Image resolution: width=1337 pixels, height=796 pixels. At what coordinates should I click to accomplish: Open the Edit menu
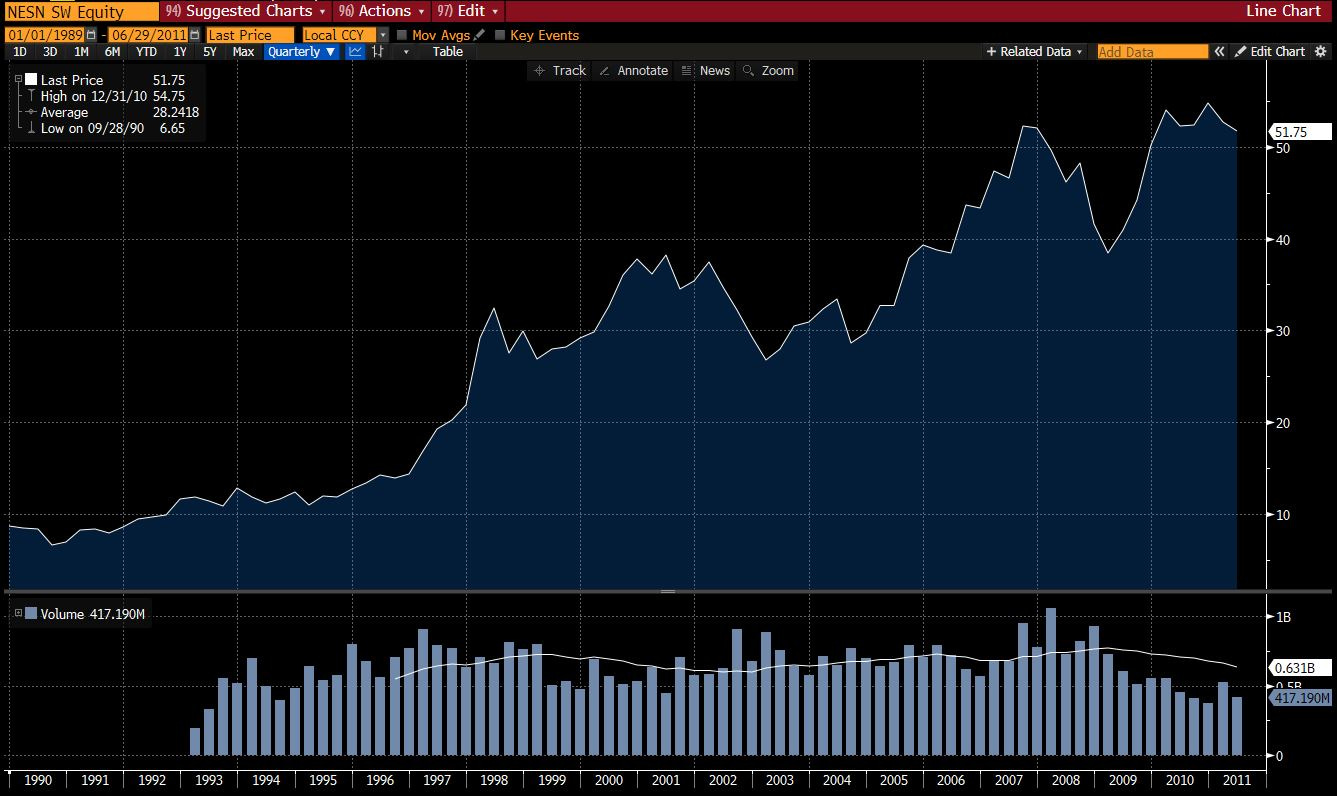click(467, 11)
